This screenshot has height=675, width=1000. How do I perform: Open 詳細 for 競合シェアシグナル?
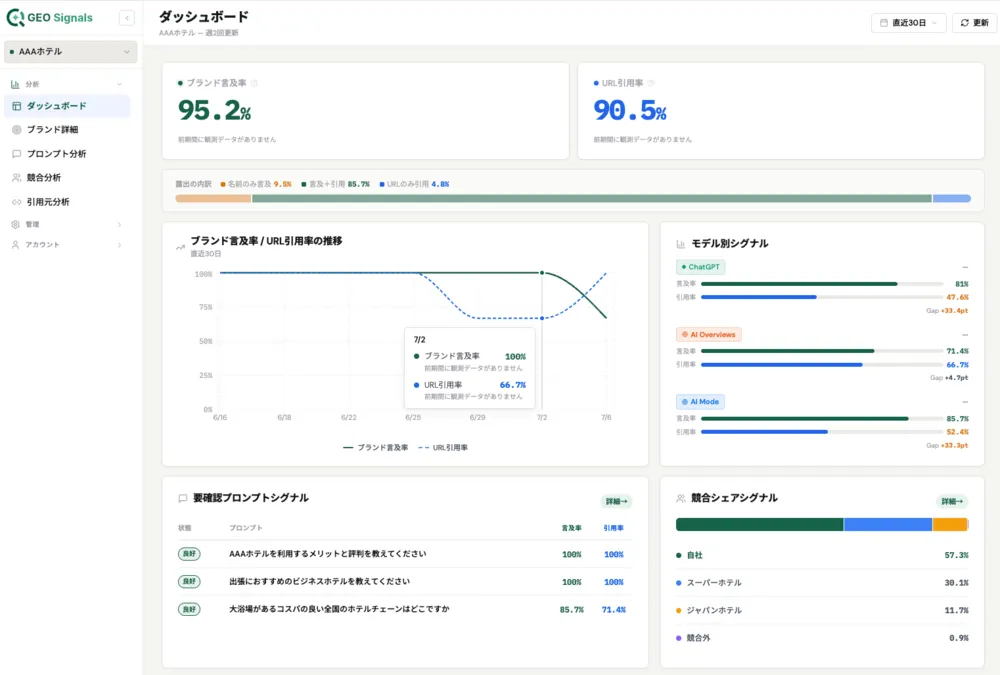952,501
